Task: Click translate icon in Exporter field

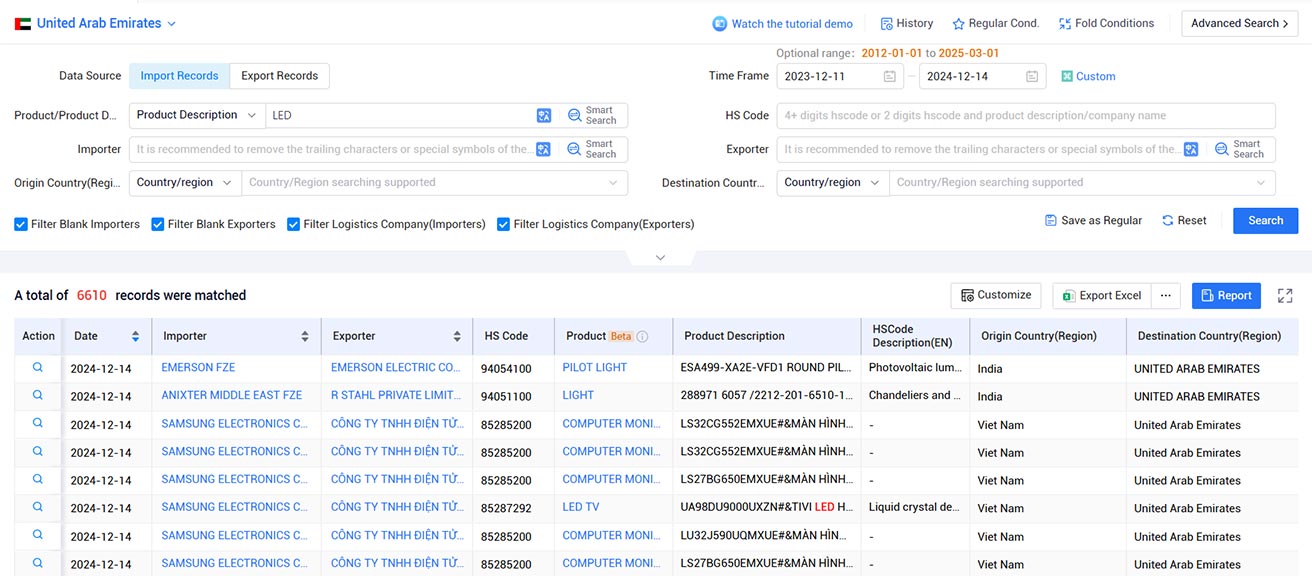Action: 1191,149
